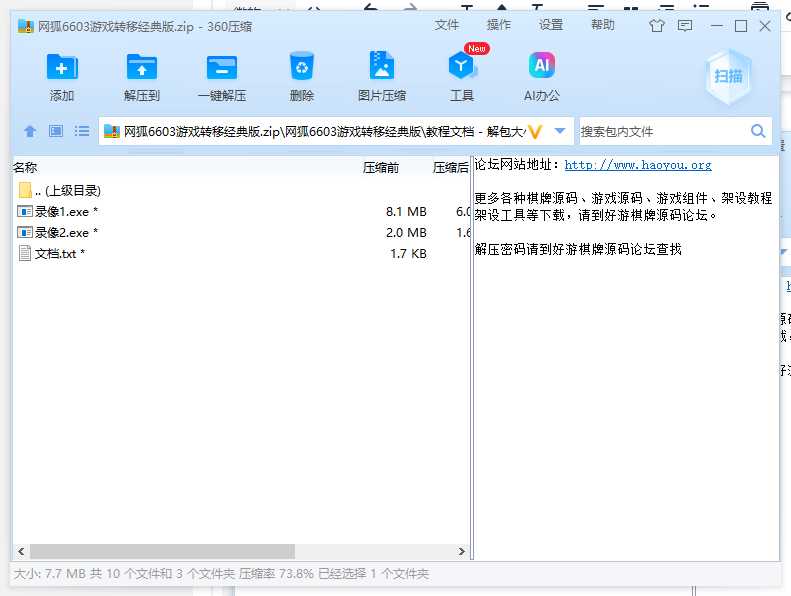791x596 pixels.
Task: Click the search magnifier icon
Action: point(758,131)
